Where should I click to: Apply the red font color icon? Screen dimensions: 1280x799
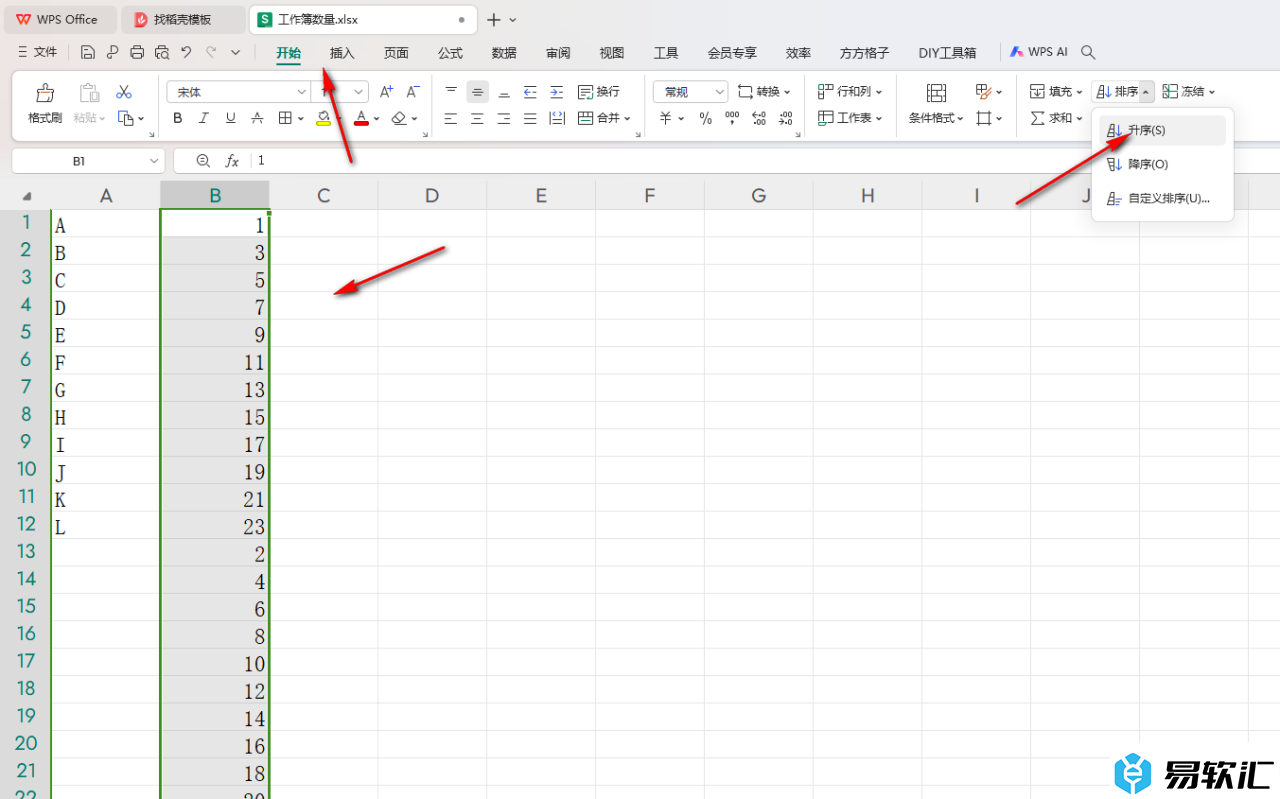pos(361,118)
